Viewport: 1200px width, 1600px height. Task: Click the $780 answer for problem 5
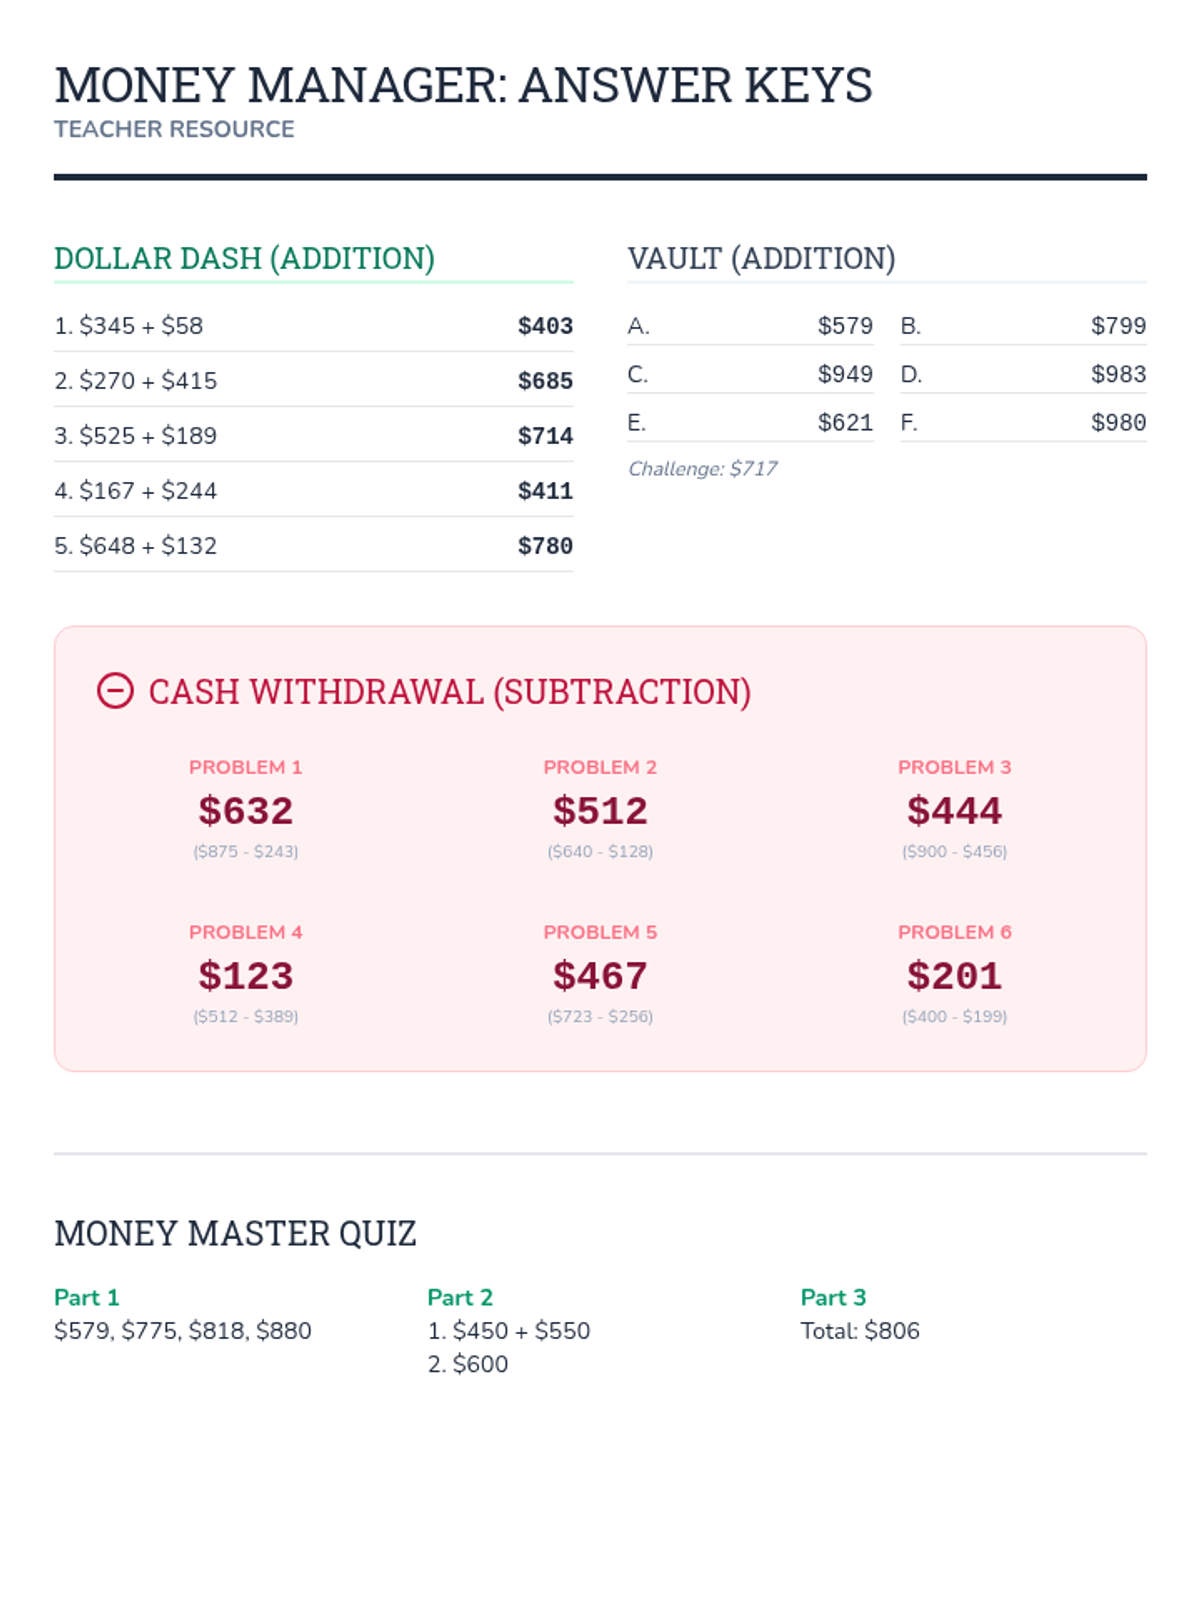point(545,546)
